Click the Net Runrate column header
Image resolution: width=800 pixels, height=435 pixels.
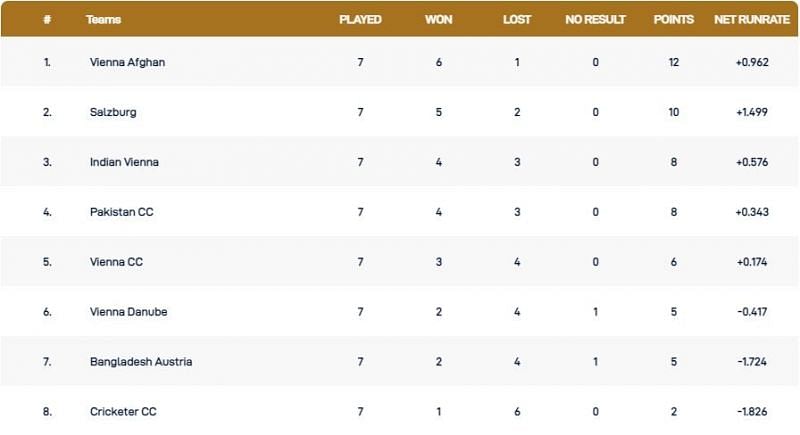752,19
